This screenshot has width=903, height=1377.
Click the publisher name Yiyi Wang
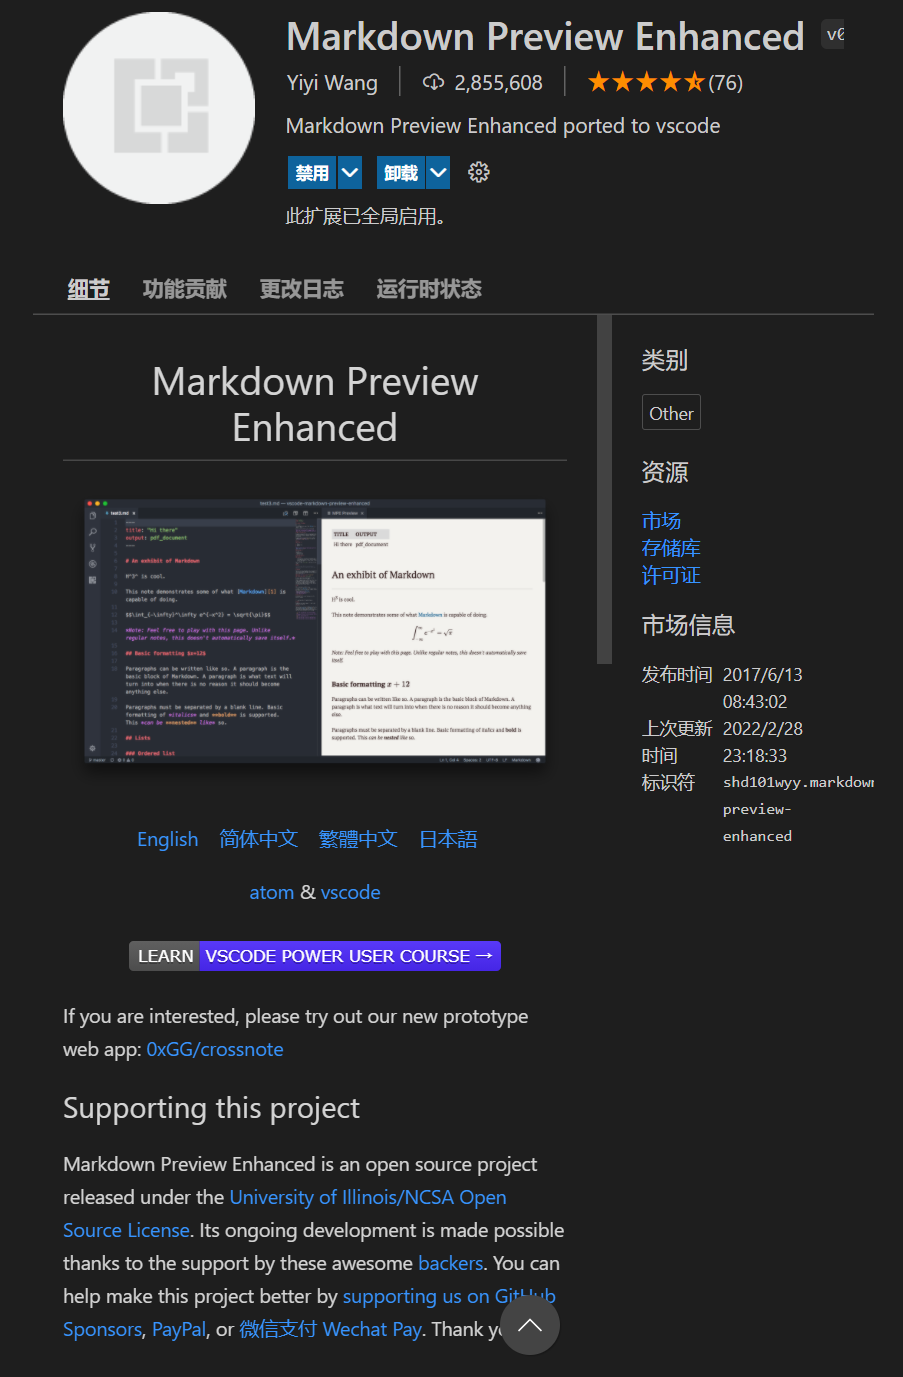point(332,83)
